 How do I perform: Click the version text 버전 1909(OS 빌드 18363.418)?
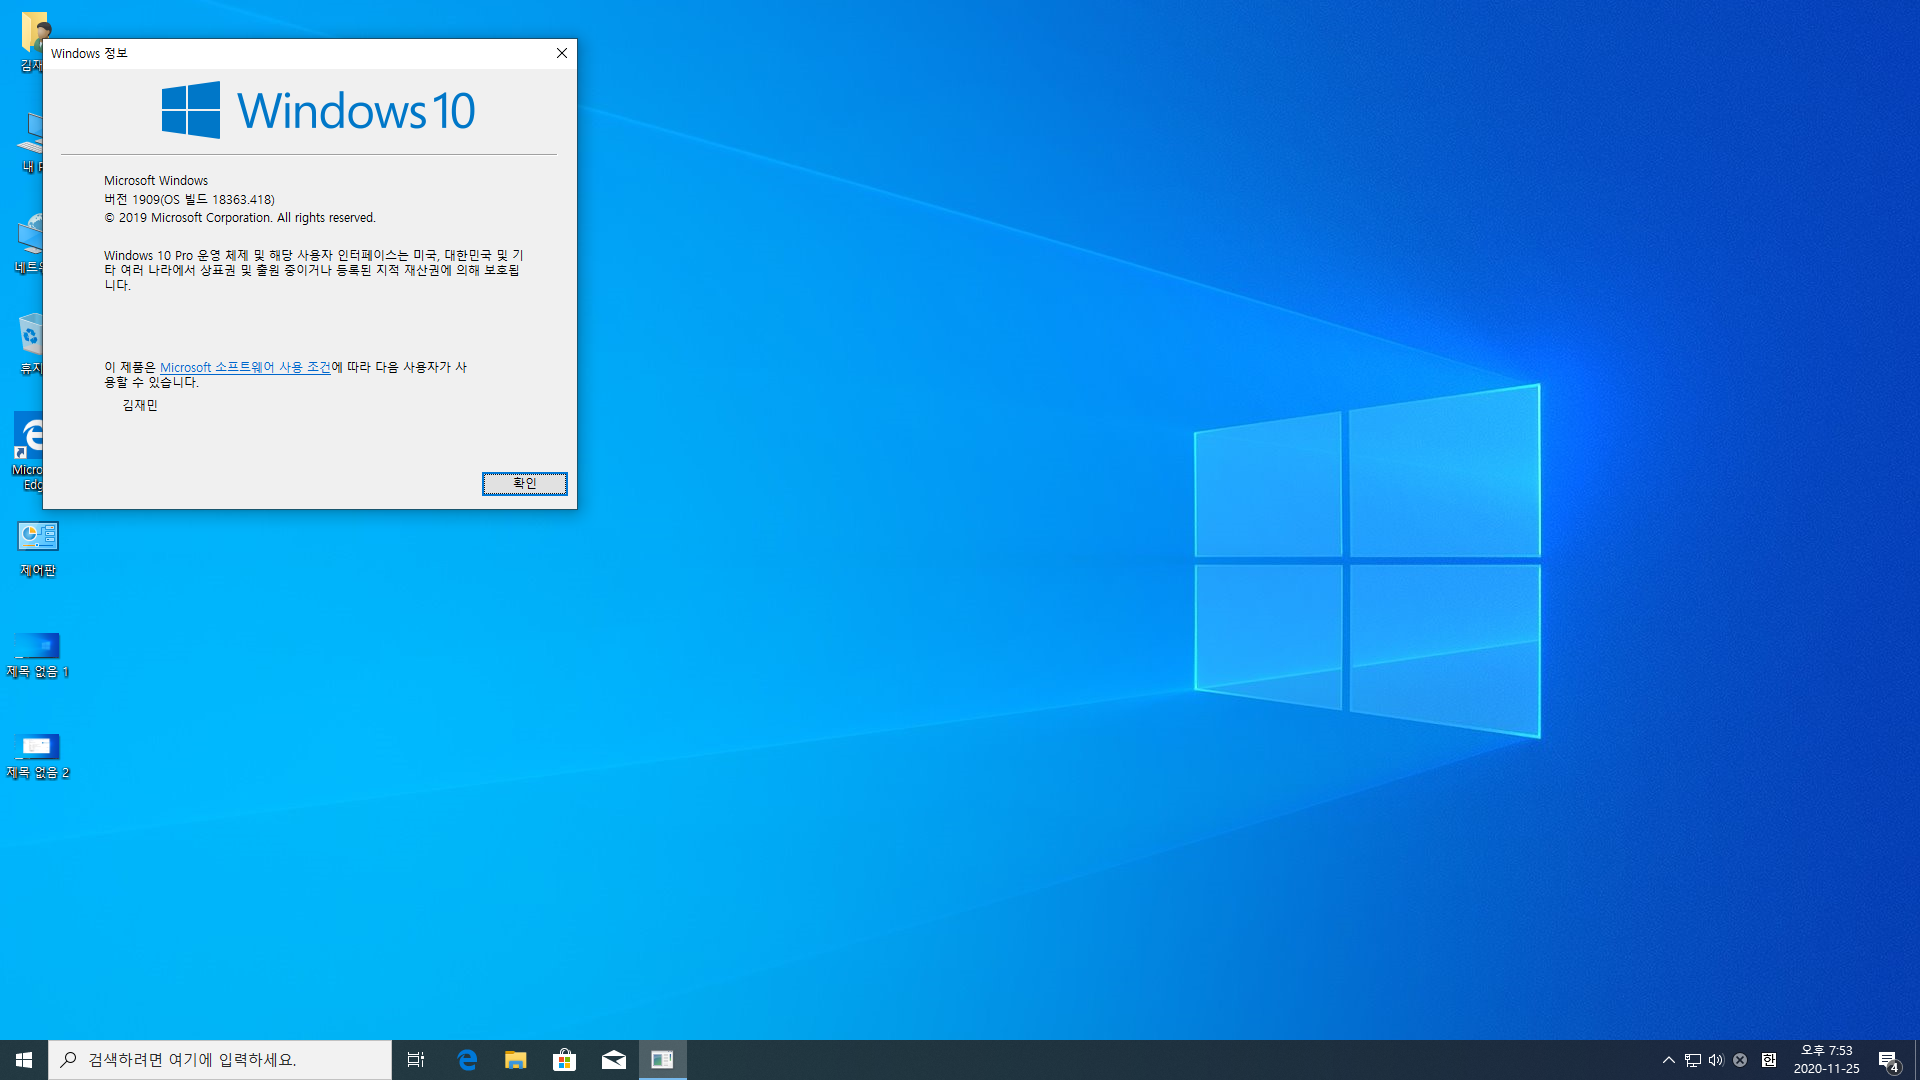[x=189, y=199]
